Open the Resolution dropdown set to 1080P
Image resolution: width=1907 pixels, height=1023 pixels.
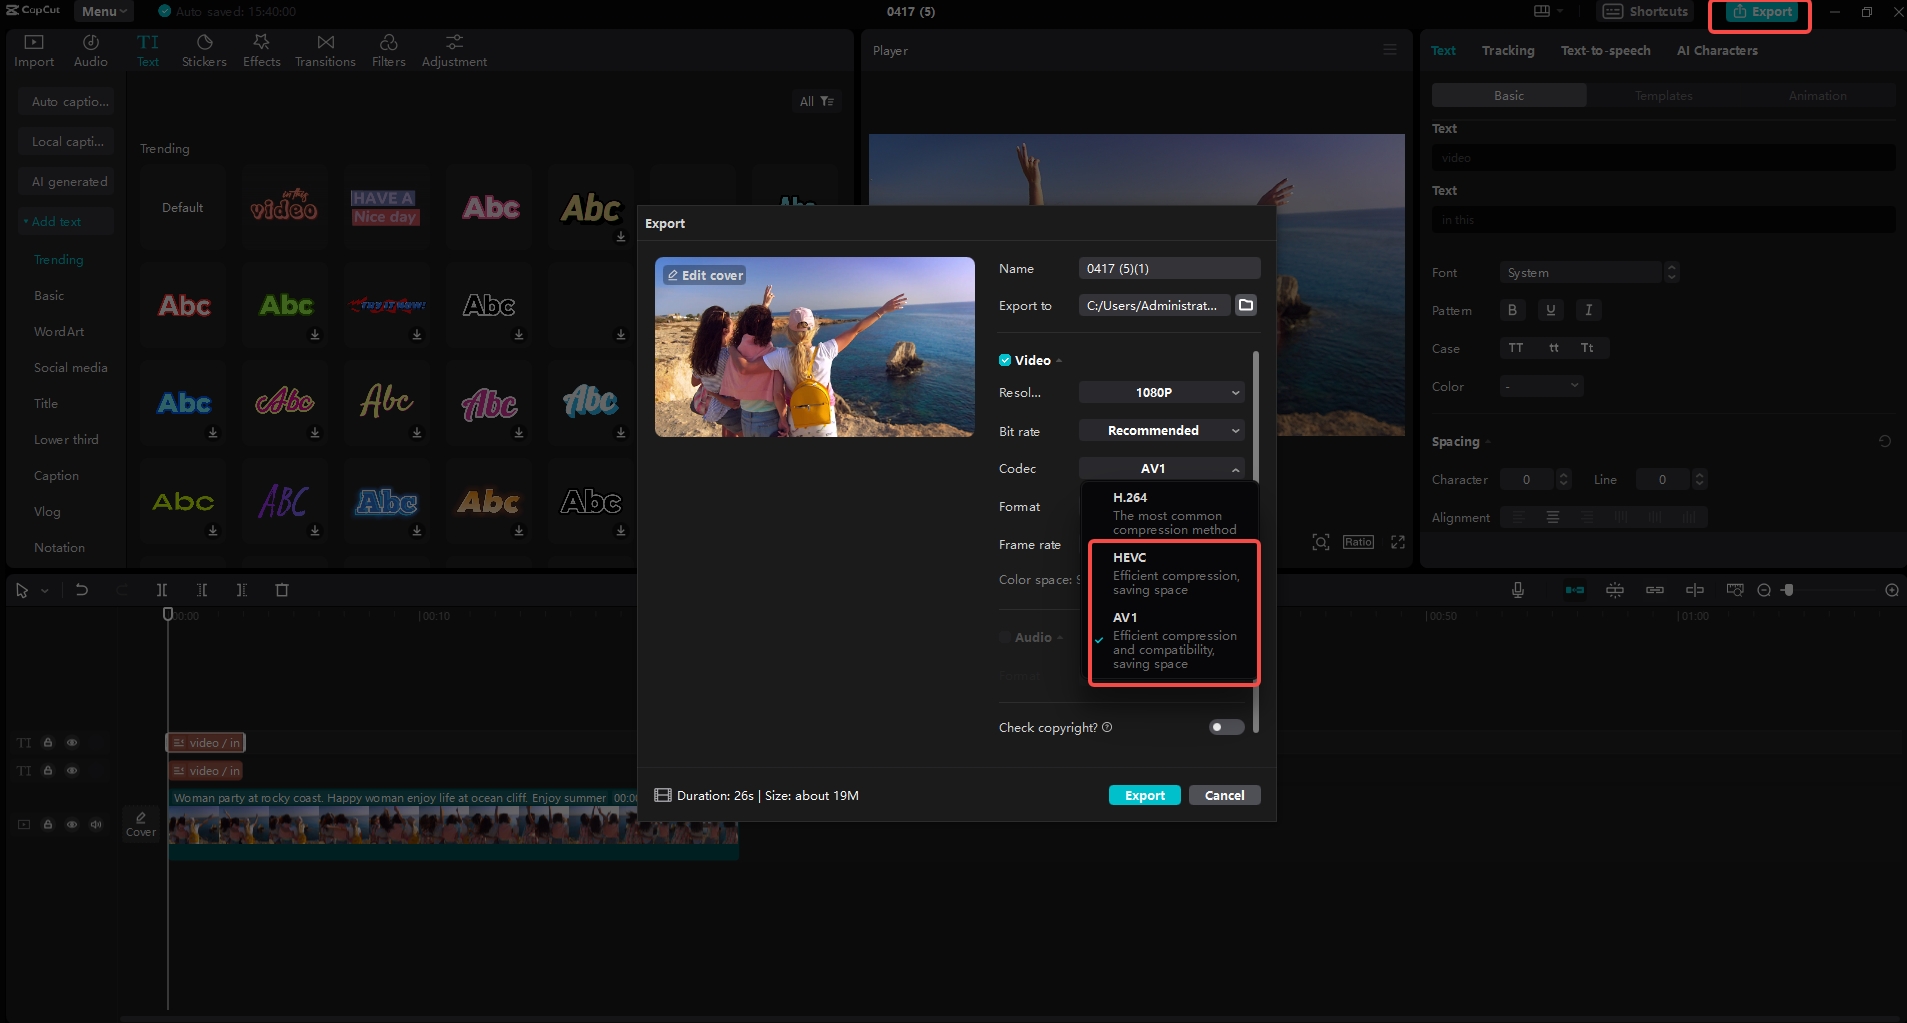(x=1160, y=392)
